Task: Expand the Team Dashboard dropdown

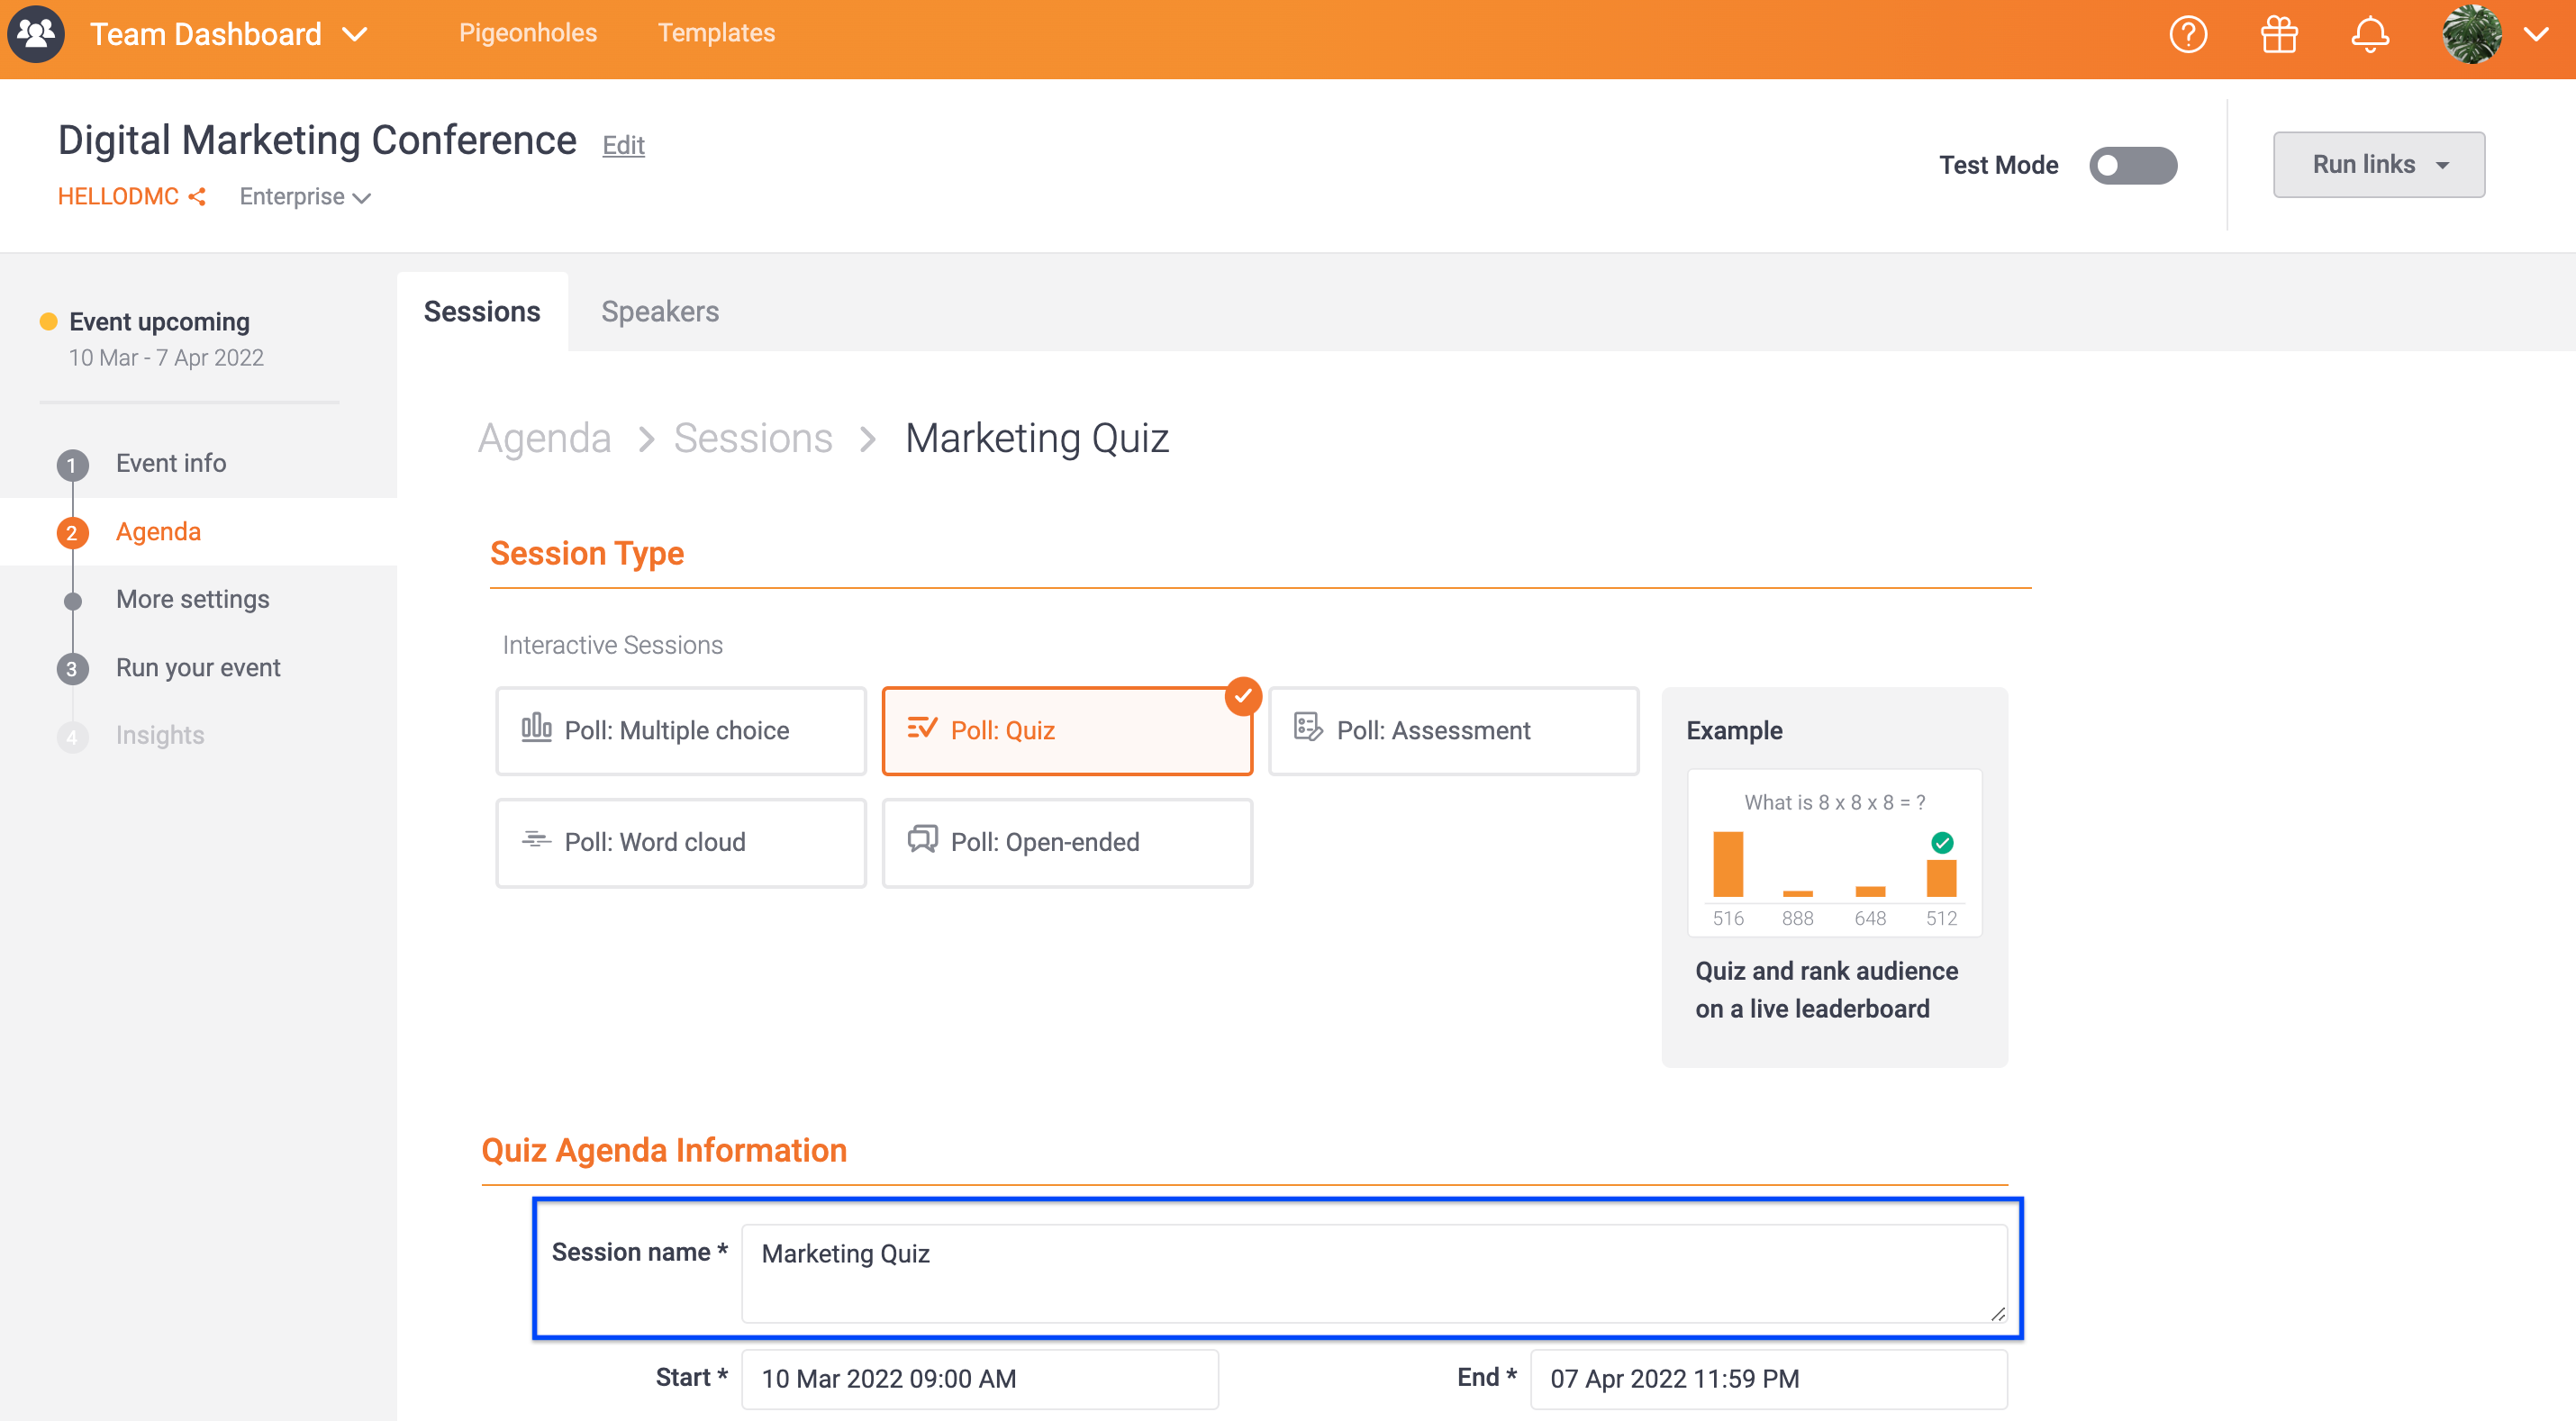Action: point(355,35)
